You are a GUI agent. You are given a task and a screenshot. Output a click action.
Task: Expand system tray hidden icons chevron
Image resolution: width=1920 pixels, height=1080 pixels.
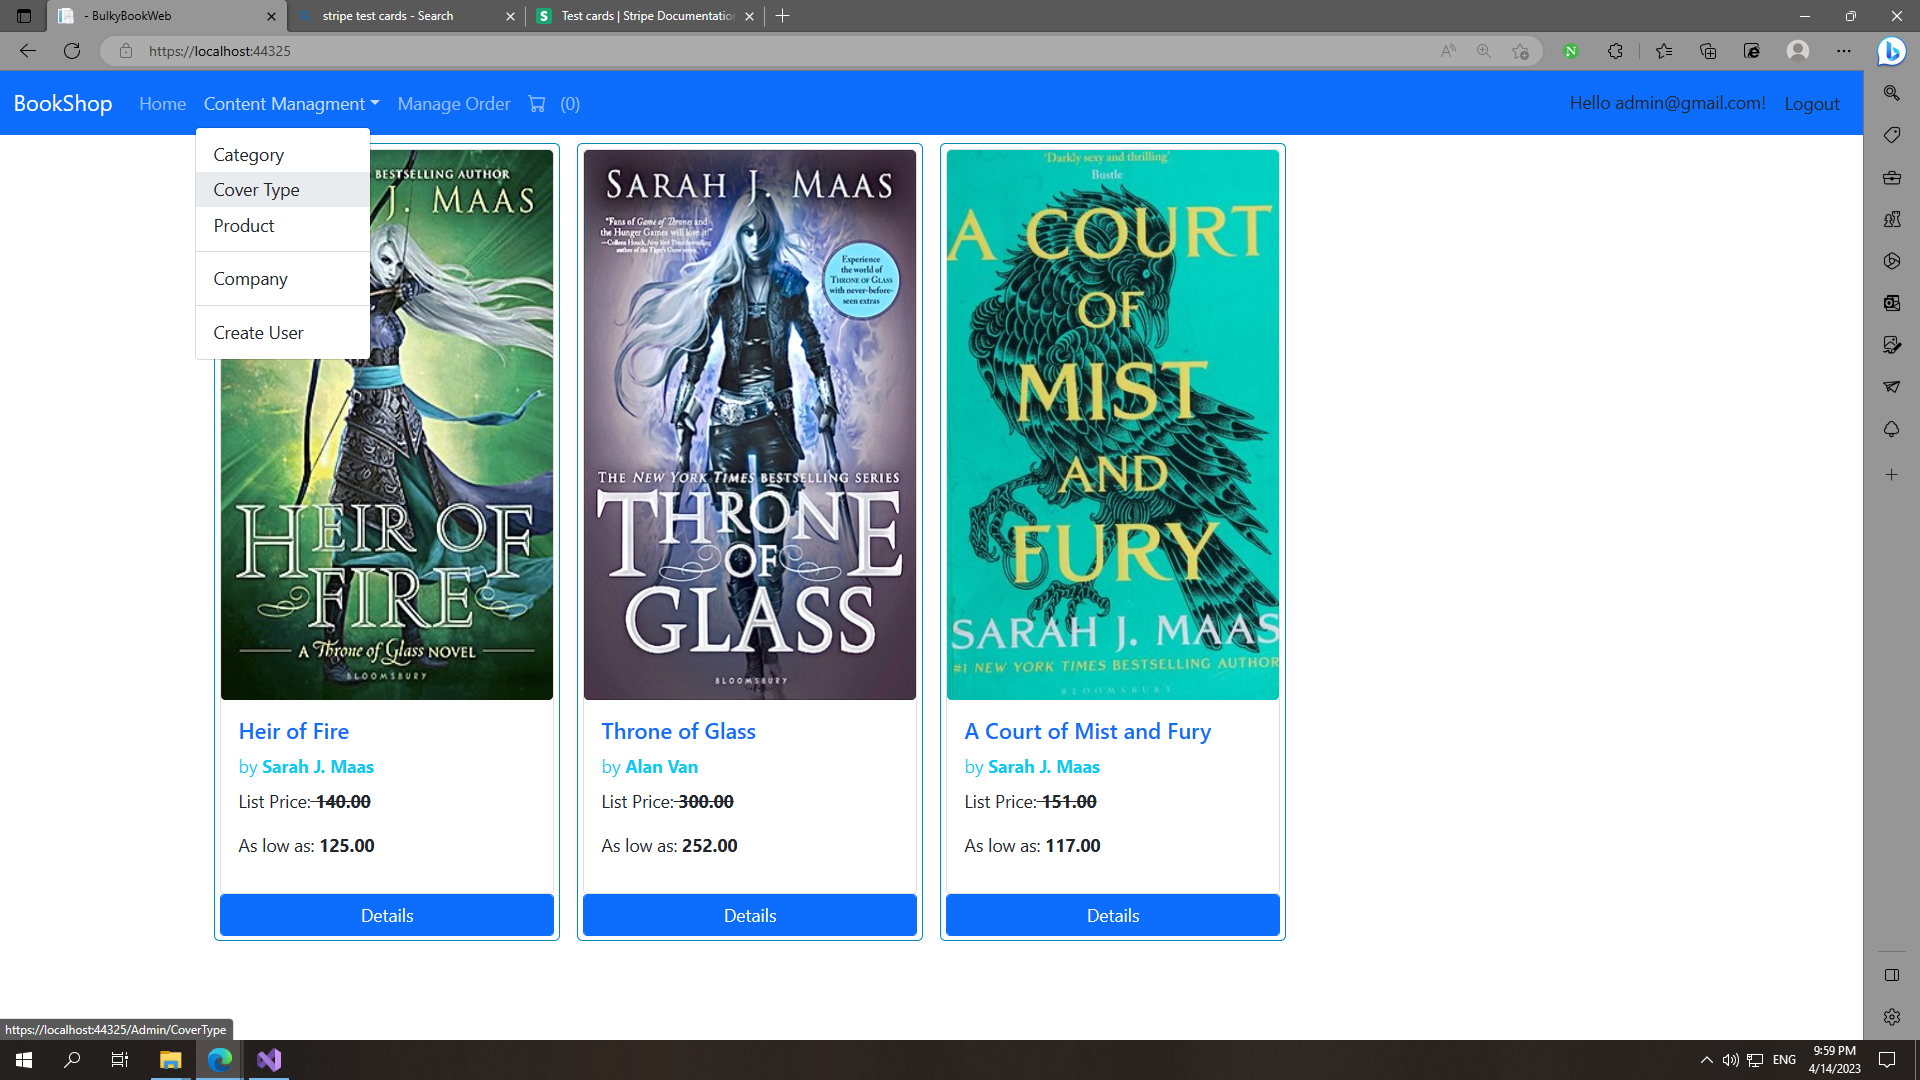pos(1706,1060)
